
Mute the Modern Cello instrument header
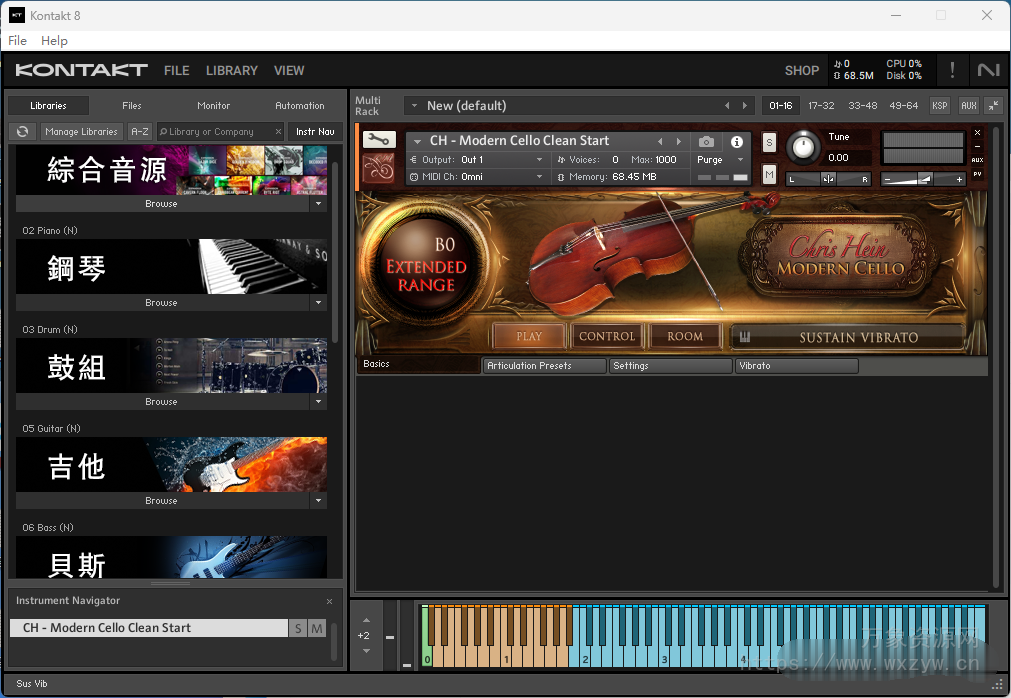click(769, 175)
